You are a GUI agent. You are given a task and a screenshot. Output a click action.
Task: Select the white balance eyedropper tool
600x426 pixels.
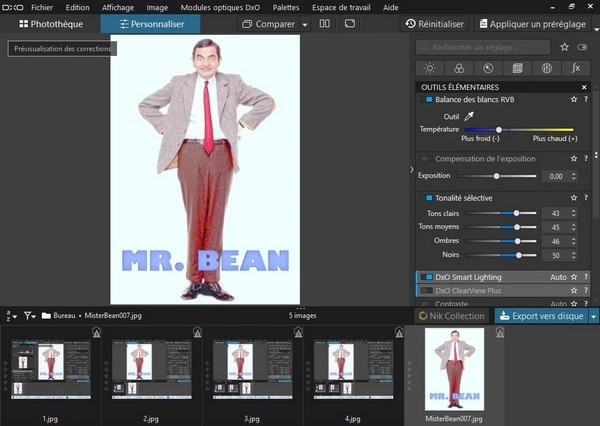pyautogui.click(x=468, y=116)
